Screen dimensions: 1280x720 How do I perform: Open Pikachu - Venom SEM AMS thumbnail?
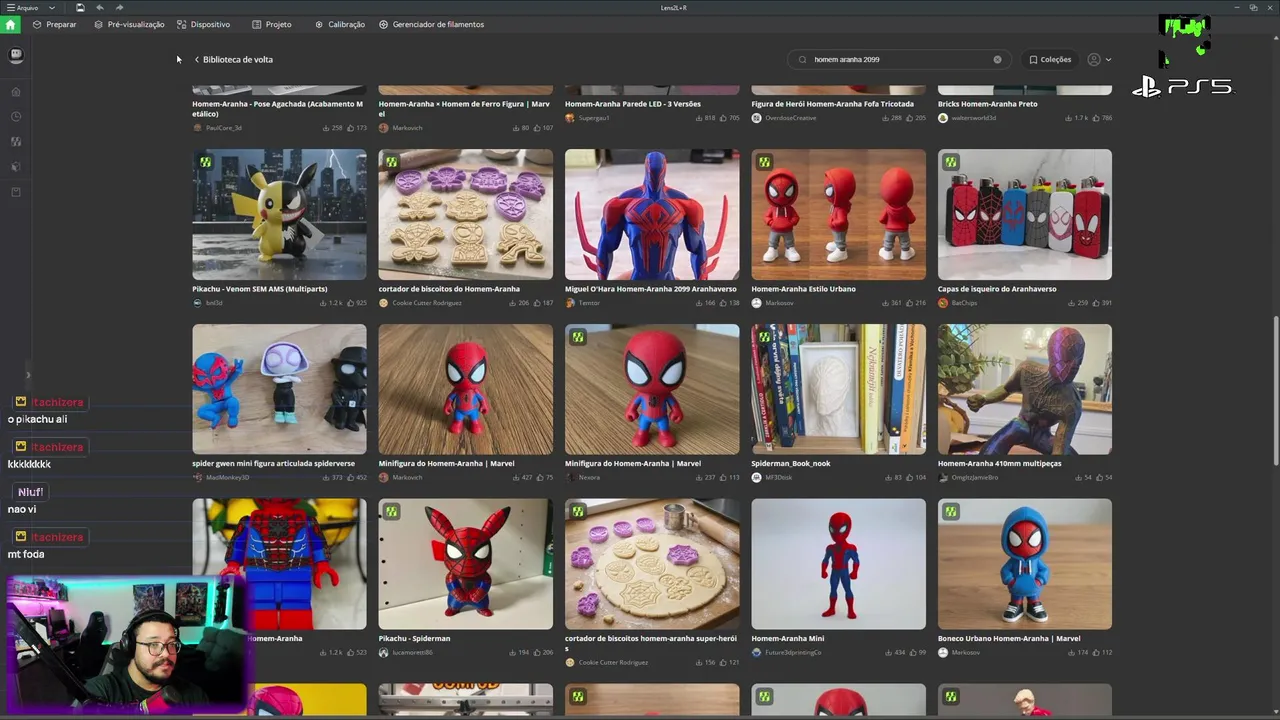[279, 215]
